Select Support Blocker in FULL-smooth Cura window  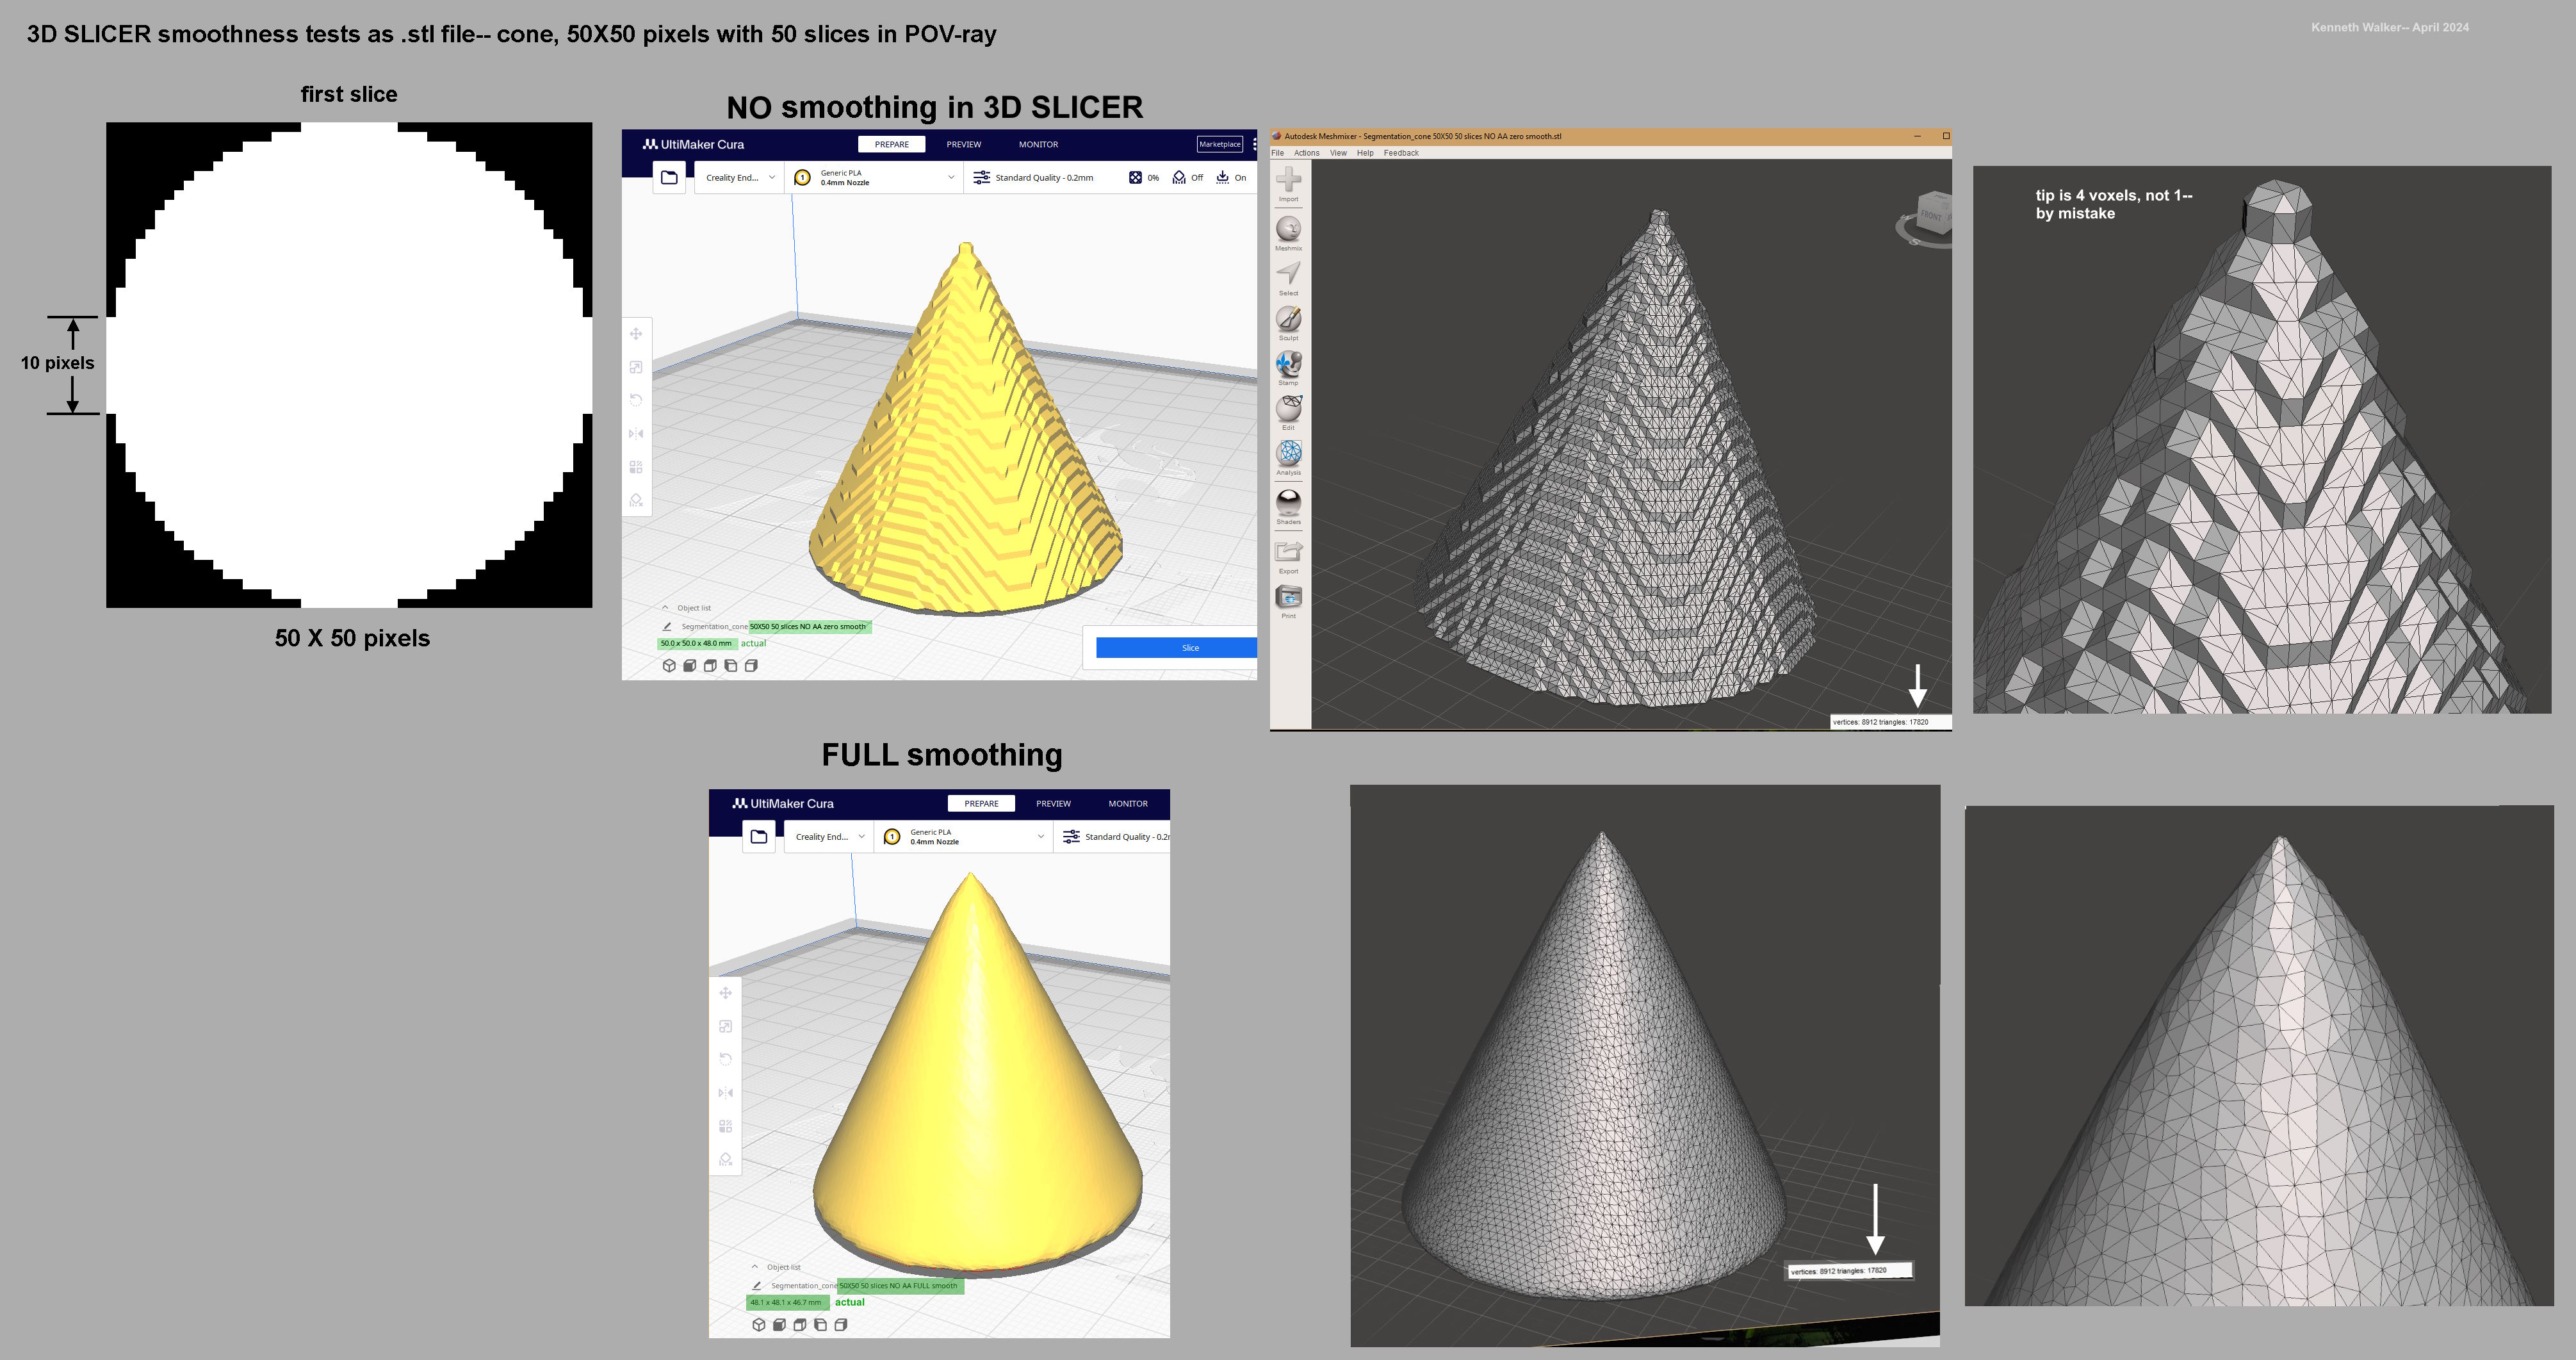point(726,1159)
